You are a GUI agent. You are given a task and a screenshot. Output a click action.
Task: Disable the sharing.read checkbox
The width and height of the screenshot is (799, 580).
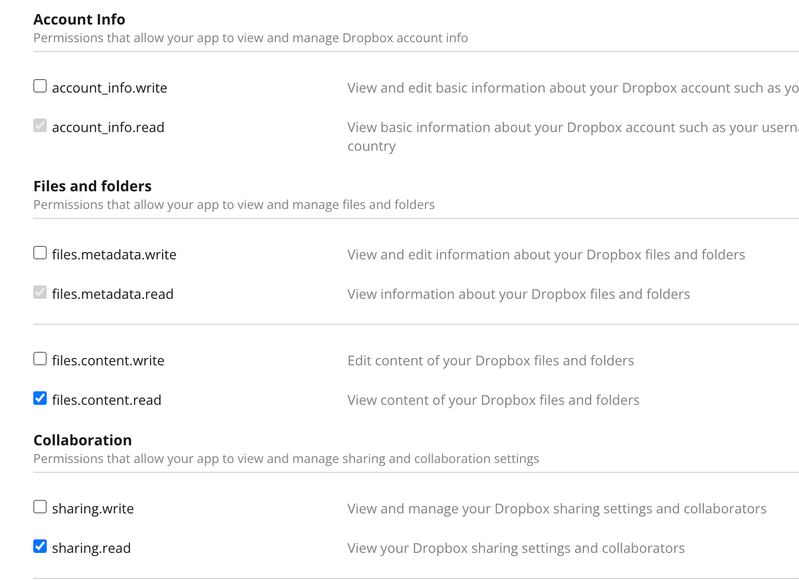[40, 547]
